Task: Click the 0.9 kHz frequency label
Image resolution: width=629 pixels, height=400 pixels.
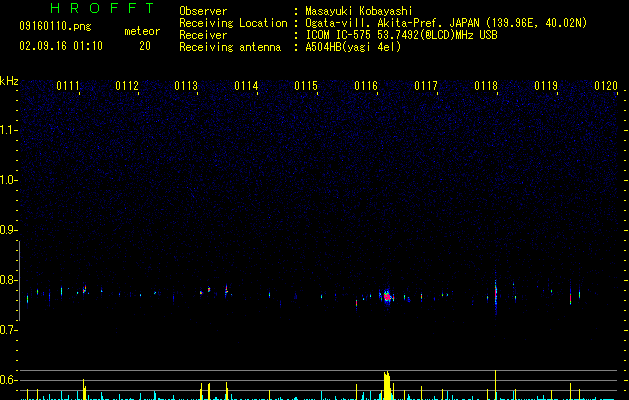Action: pos(9,230)
